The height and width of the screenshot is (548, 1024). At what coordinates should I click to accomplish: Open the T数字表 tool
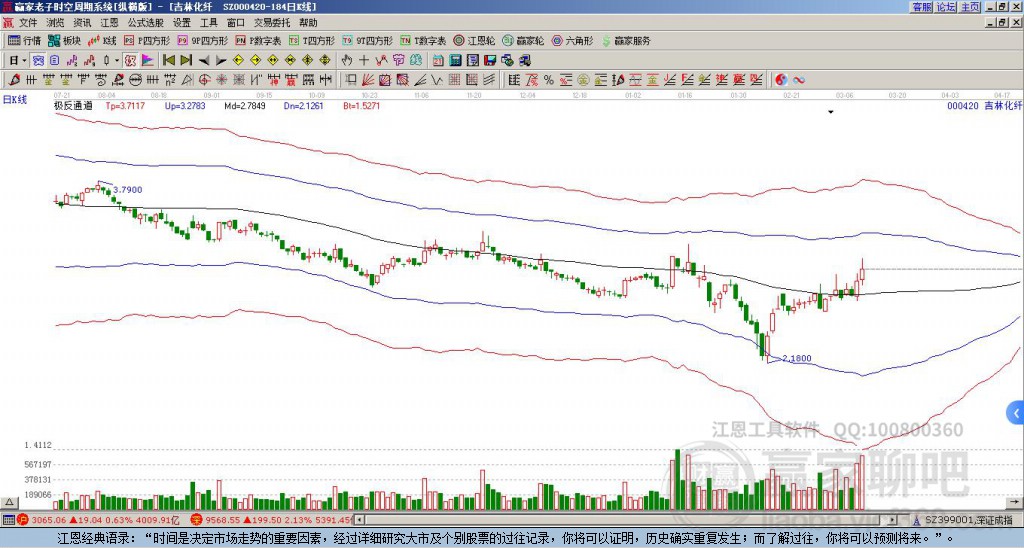click(423, 40)
